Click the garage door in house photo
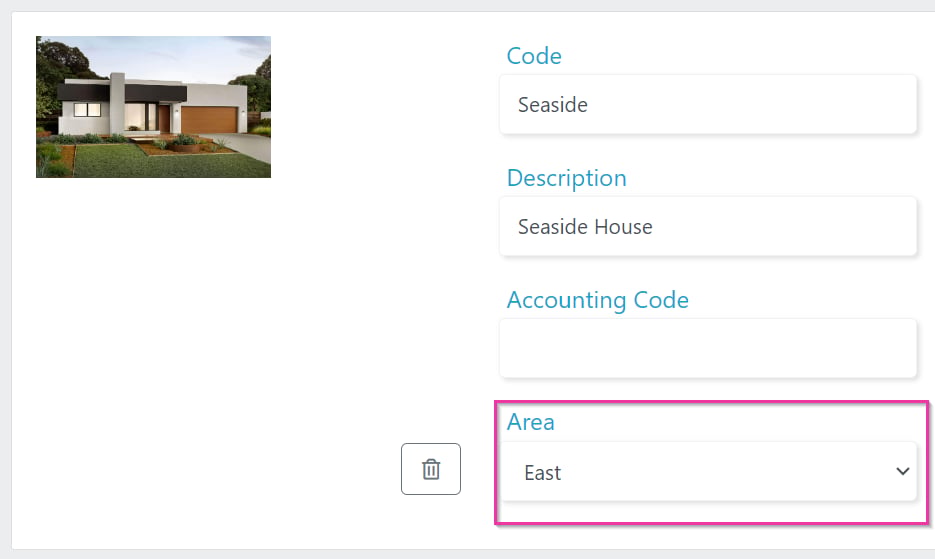Image resolution: width=935 pixels, height=559 pixels. click(x=209, y=119)
